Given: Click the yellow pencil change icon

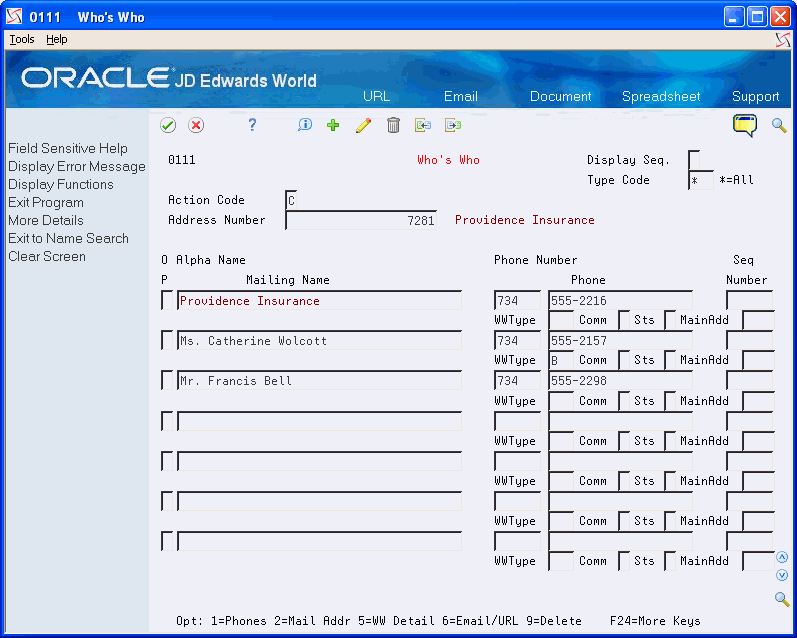Looking at the screenshot, I should coord(363,125).
